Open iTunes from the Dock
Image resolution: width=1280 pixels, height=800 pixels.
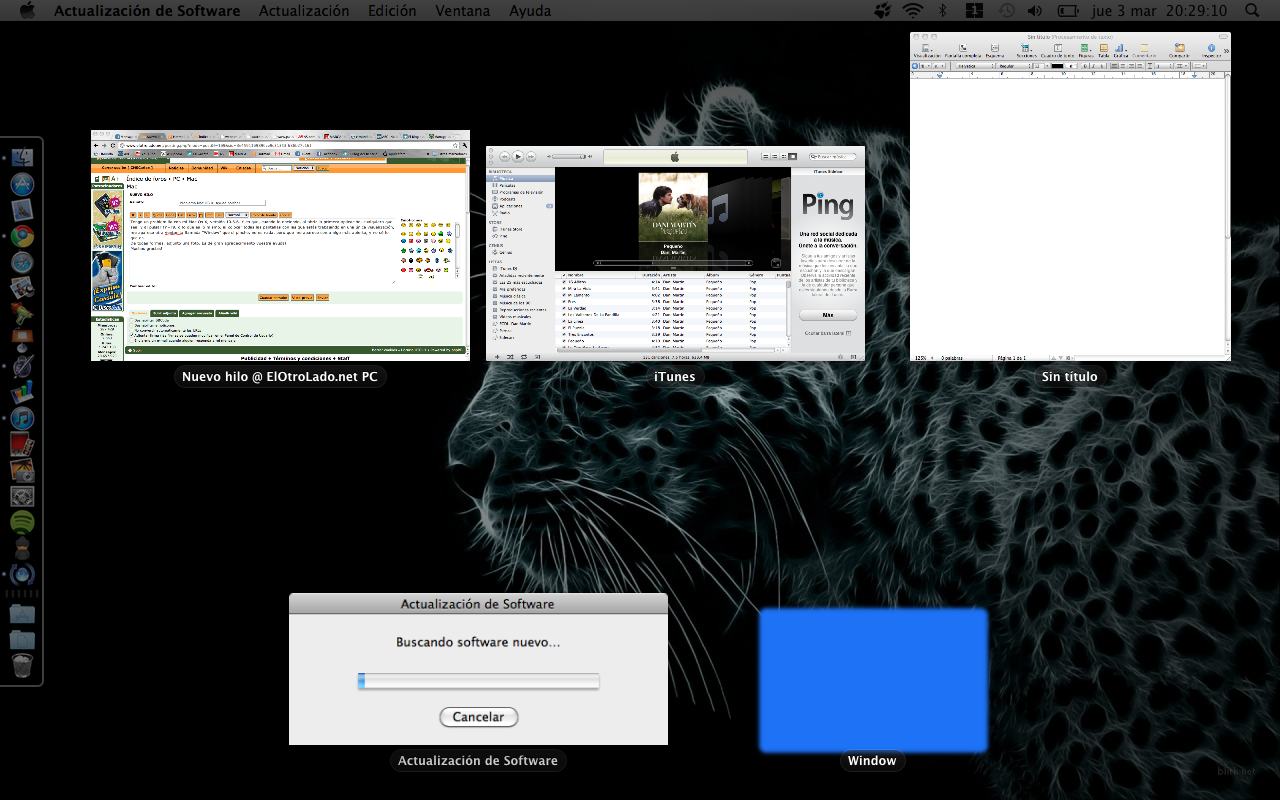point(22,418)
